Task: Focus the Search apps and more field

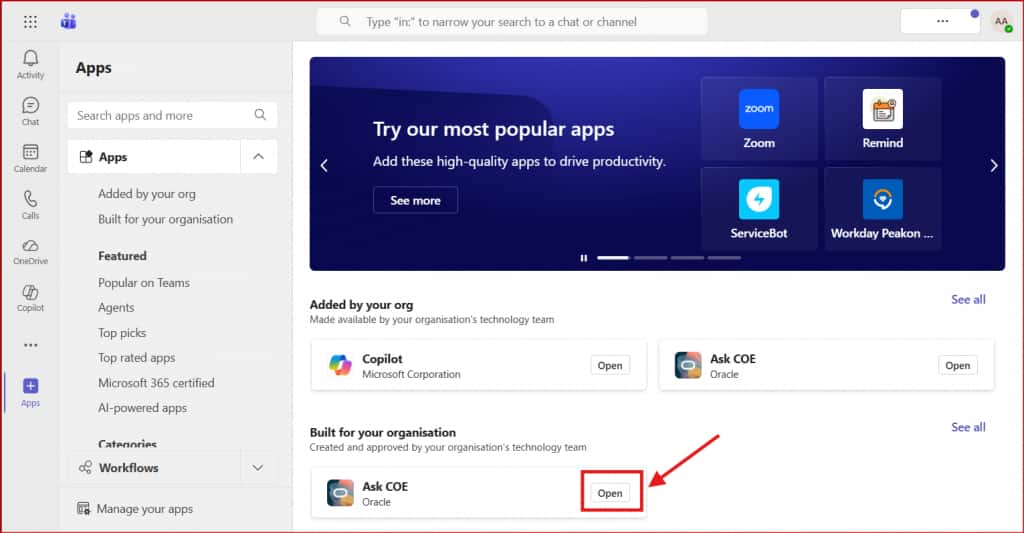Action: pyautogui.click(x=172, y=115)
